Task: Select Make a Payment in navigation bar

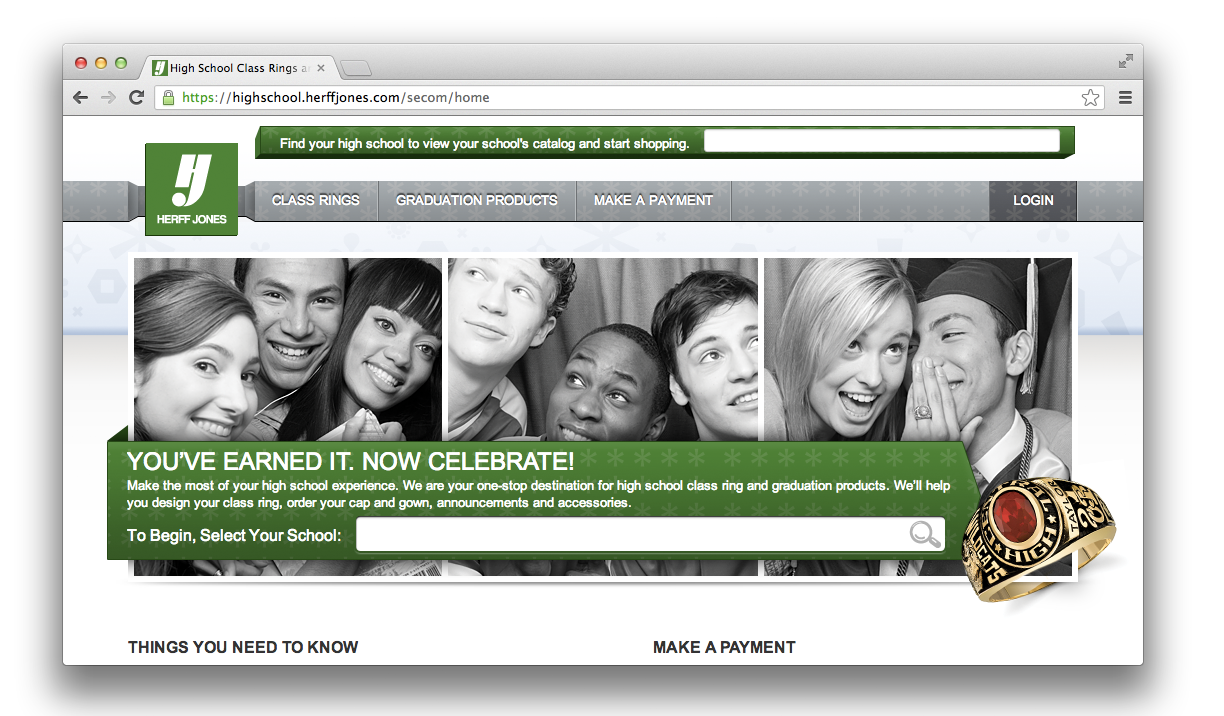Action: [x=653, y=200]
